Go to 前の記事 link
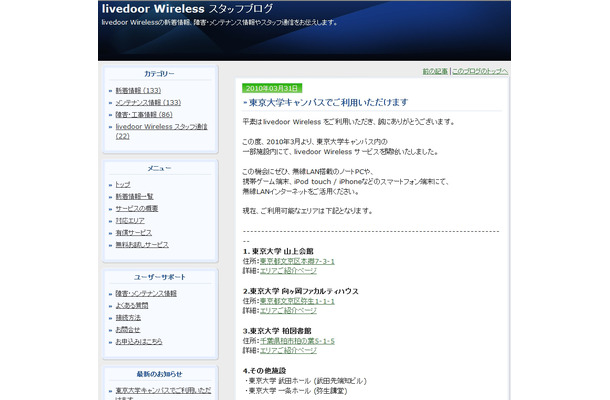610x400 pixels. click(435, 72)
